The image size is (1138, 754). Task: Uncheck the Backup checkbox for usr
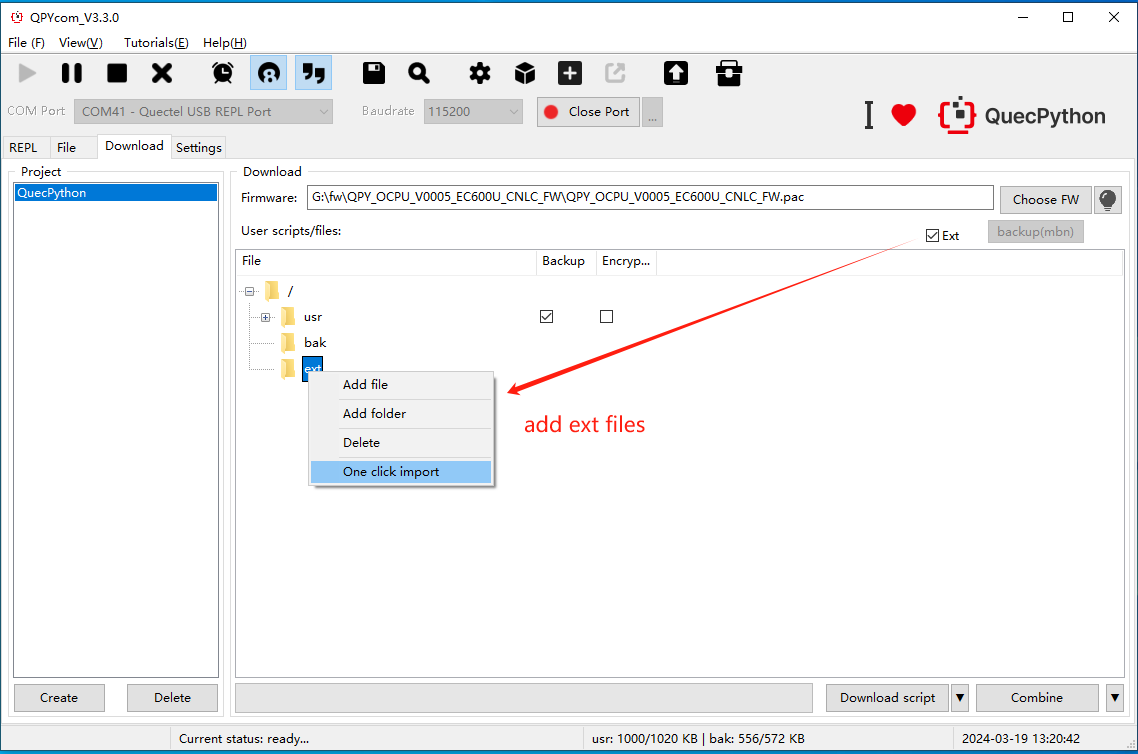pos(547,316)
